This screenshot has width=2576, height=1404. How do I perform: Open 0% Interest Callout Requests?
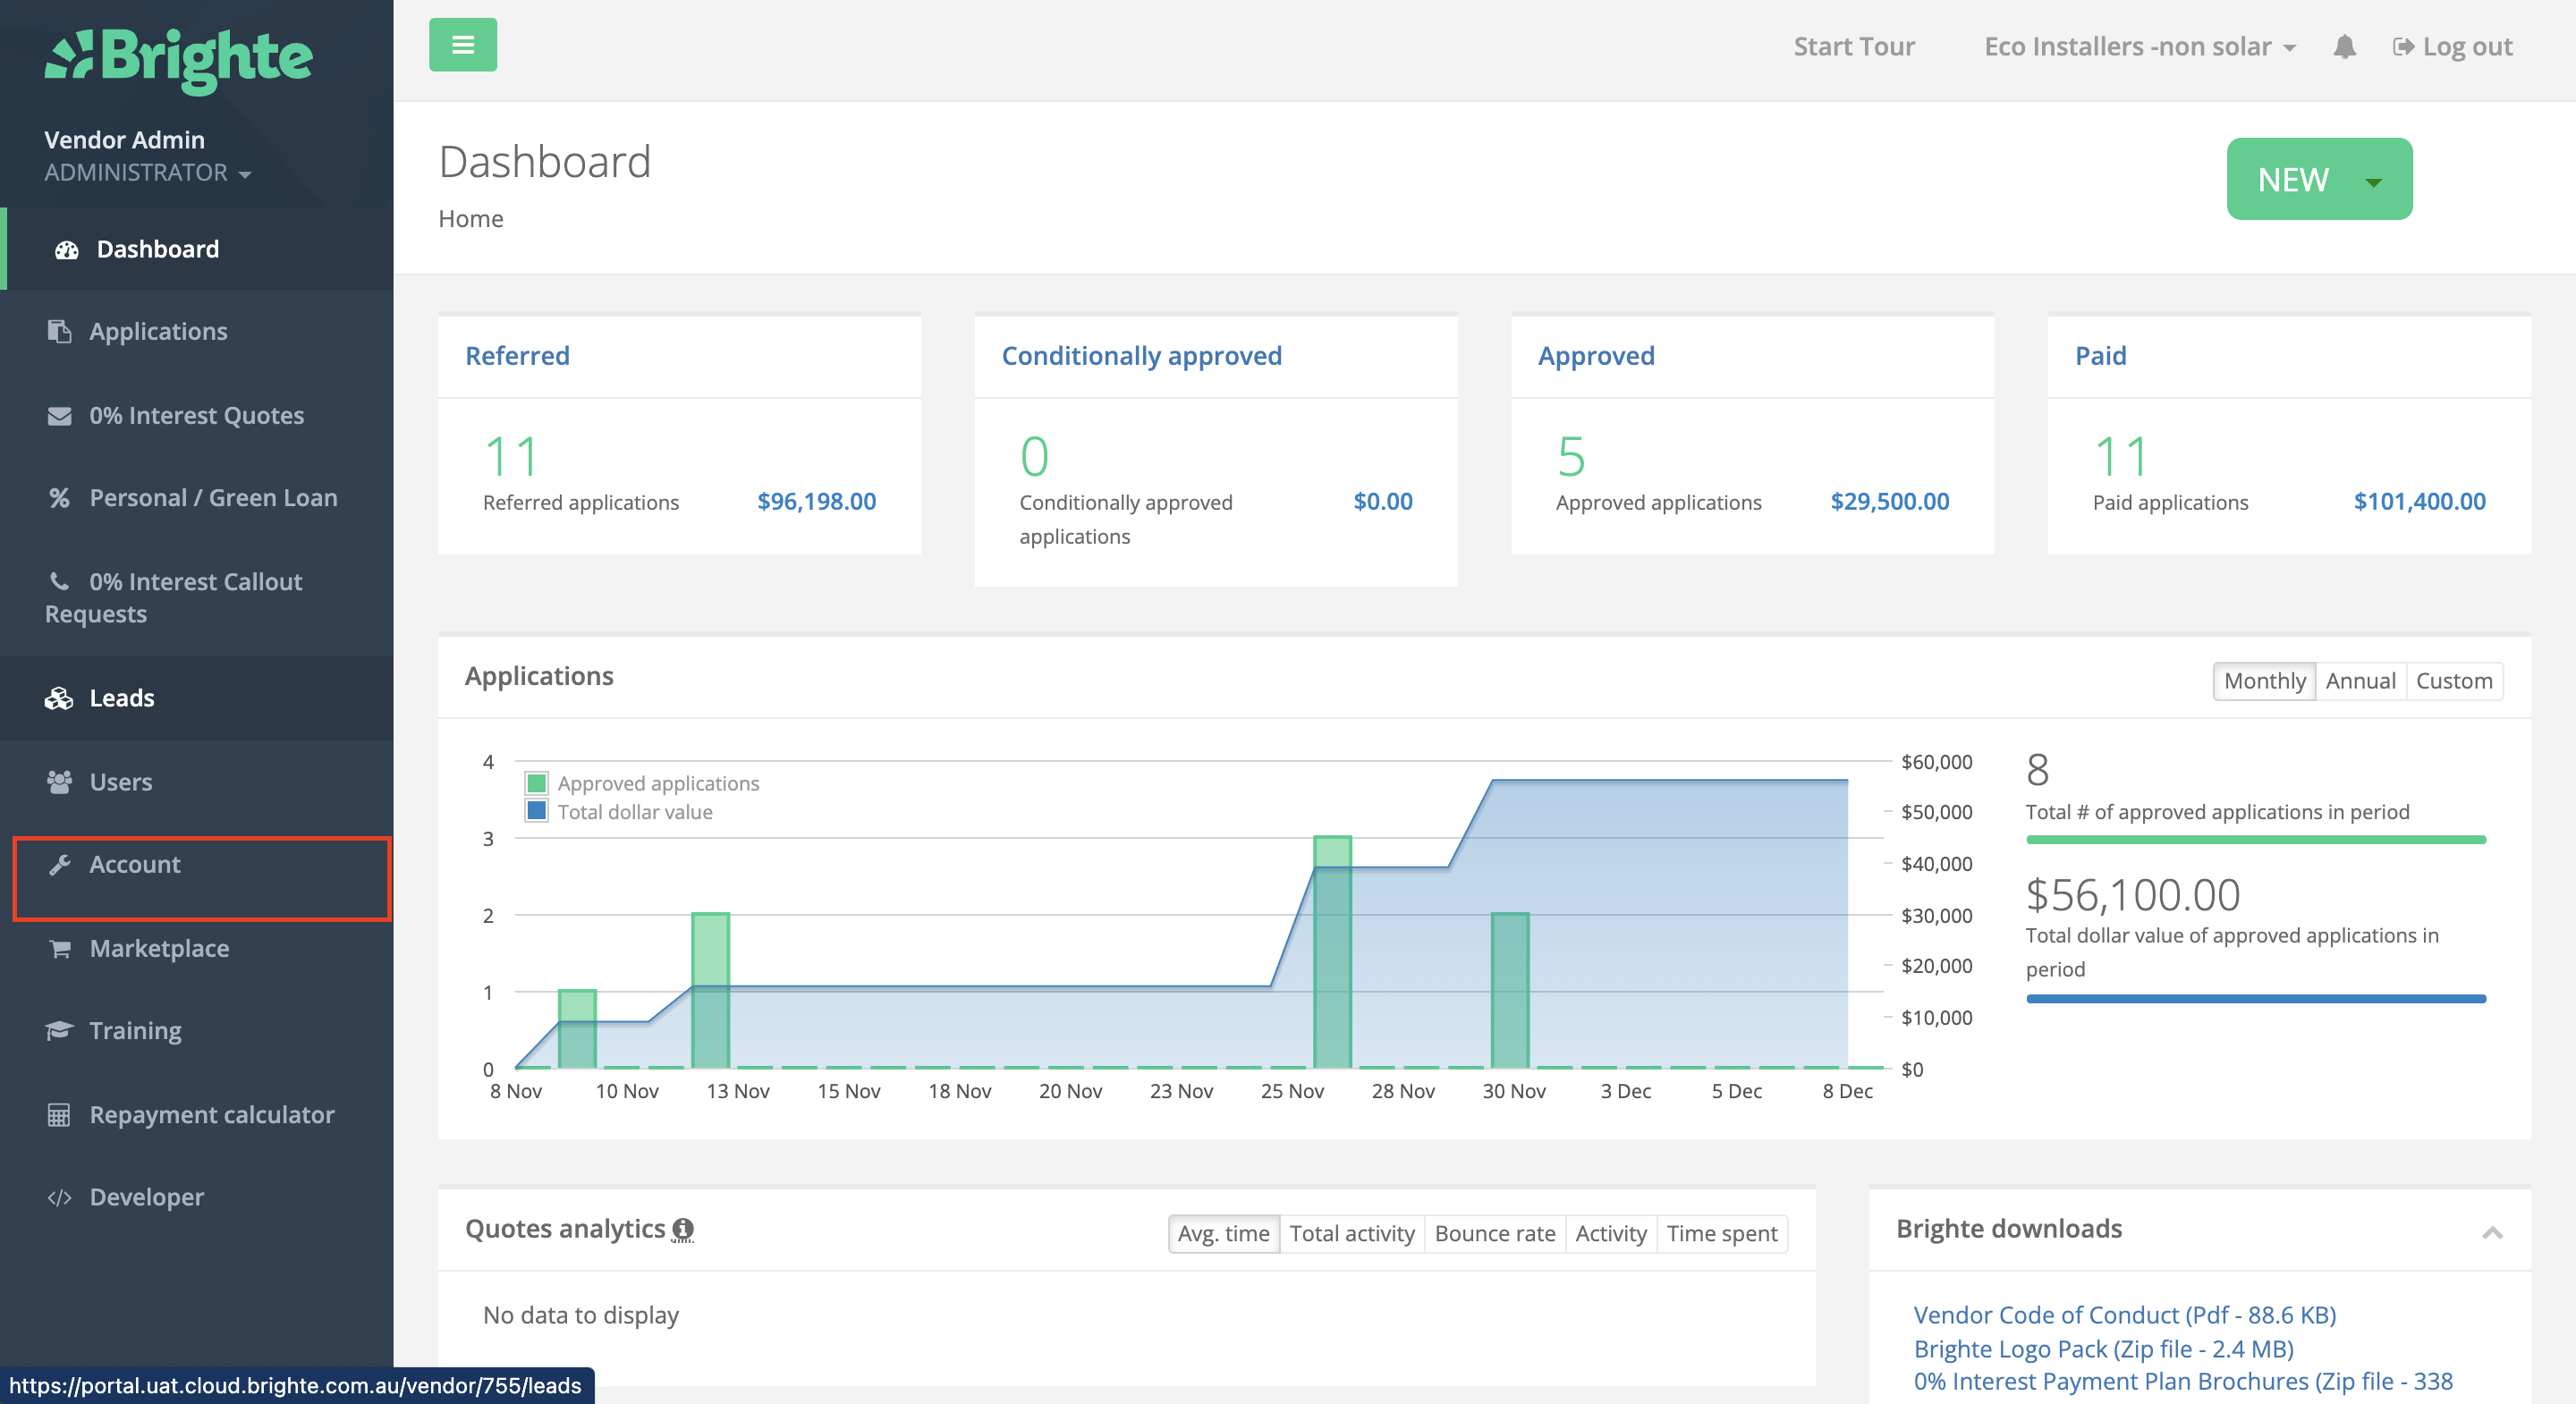196,598
